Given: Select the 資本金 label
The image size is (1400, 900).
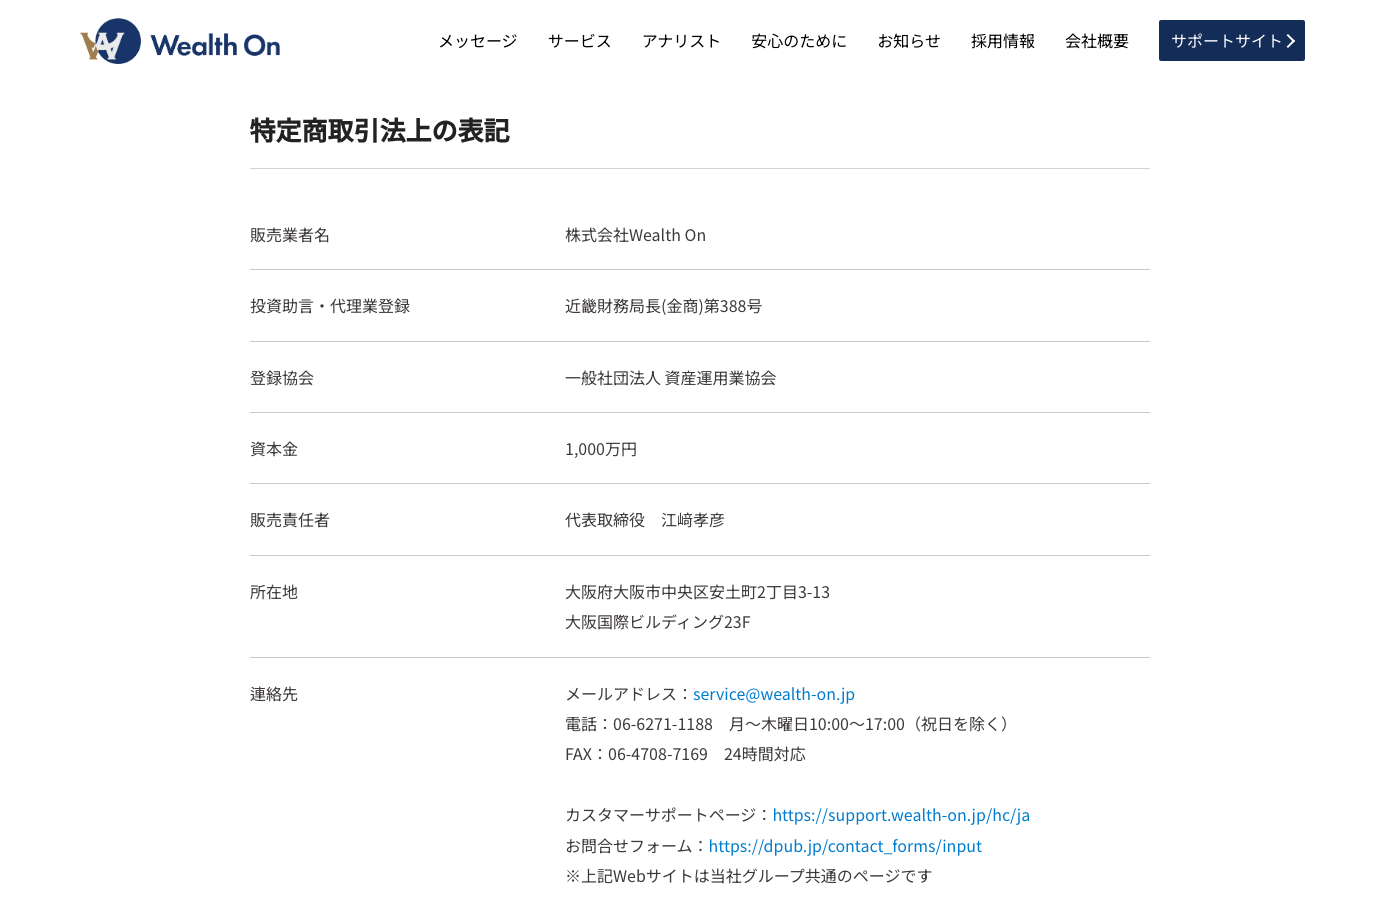Looking at the screenshot, I should click(274, 449).
